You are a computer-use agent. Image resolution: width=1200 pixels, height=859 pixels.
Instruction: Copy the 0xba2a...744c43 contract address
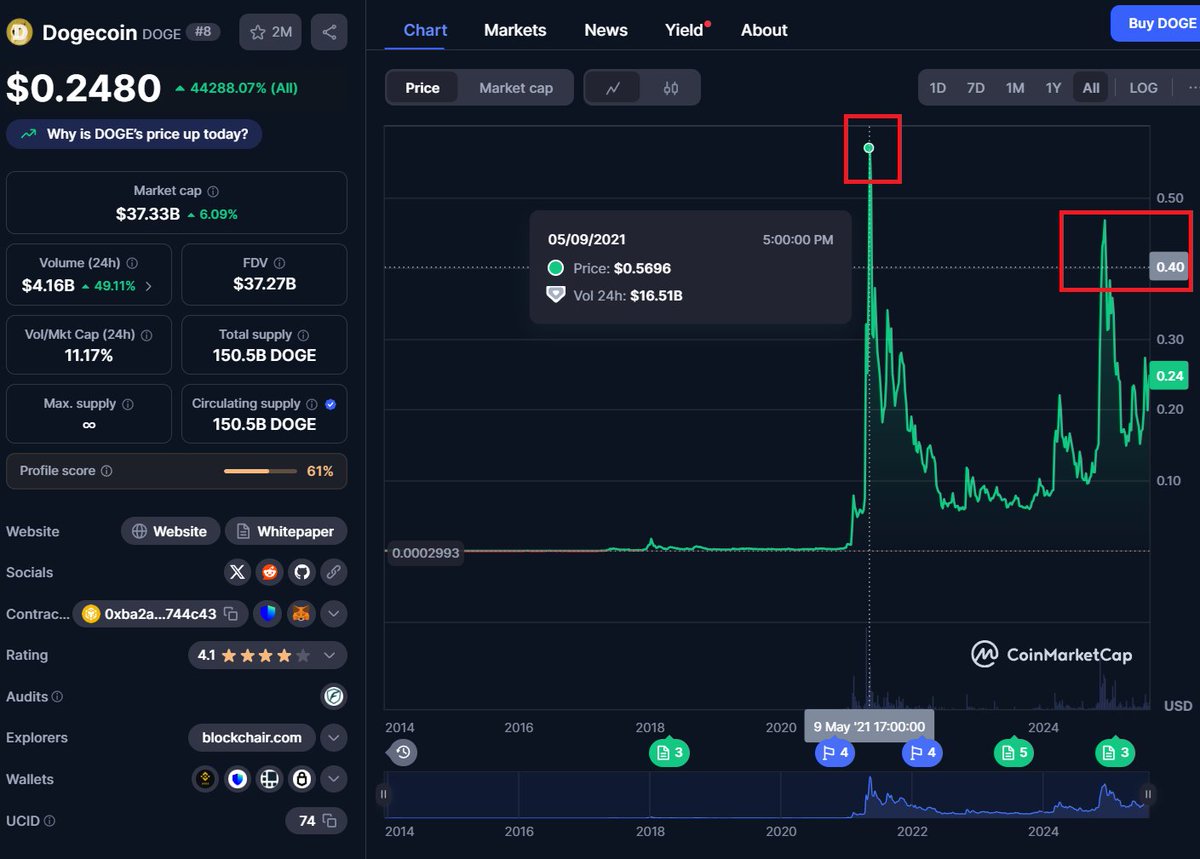click(x=230, y=613)
